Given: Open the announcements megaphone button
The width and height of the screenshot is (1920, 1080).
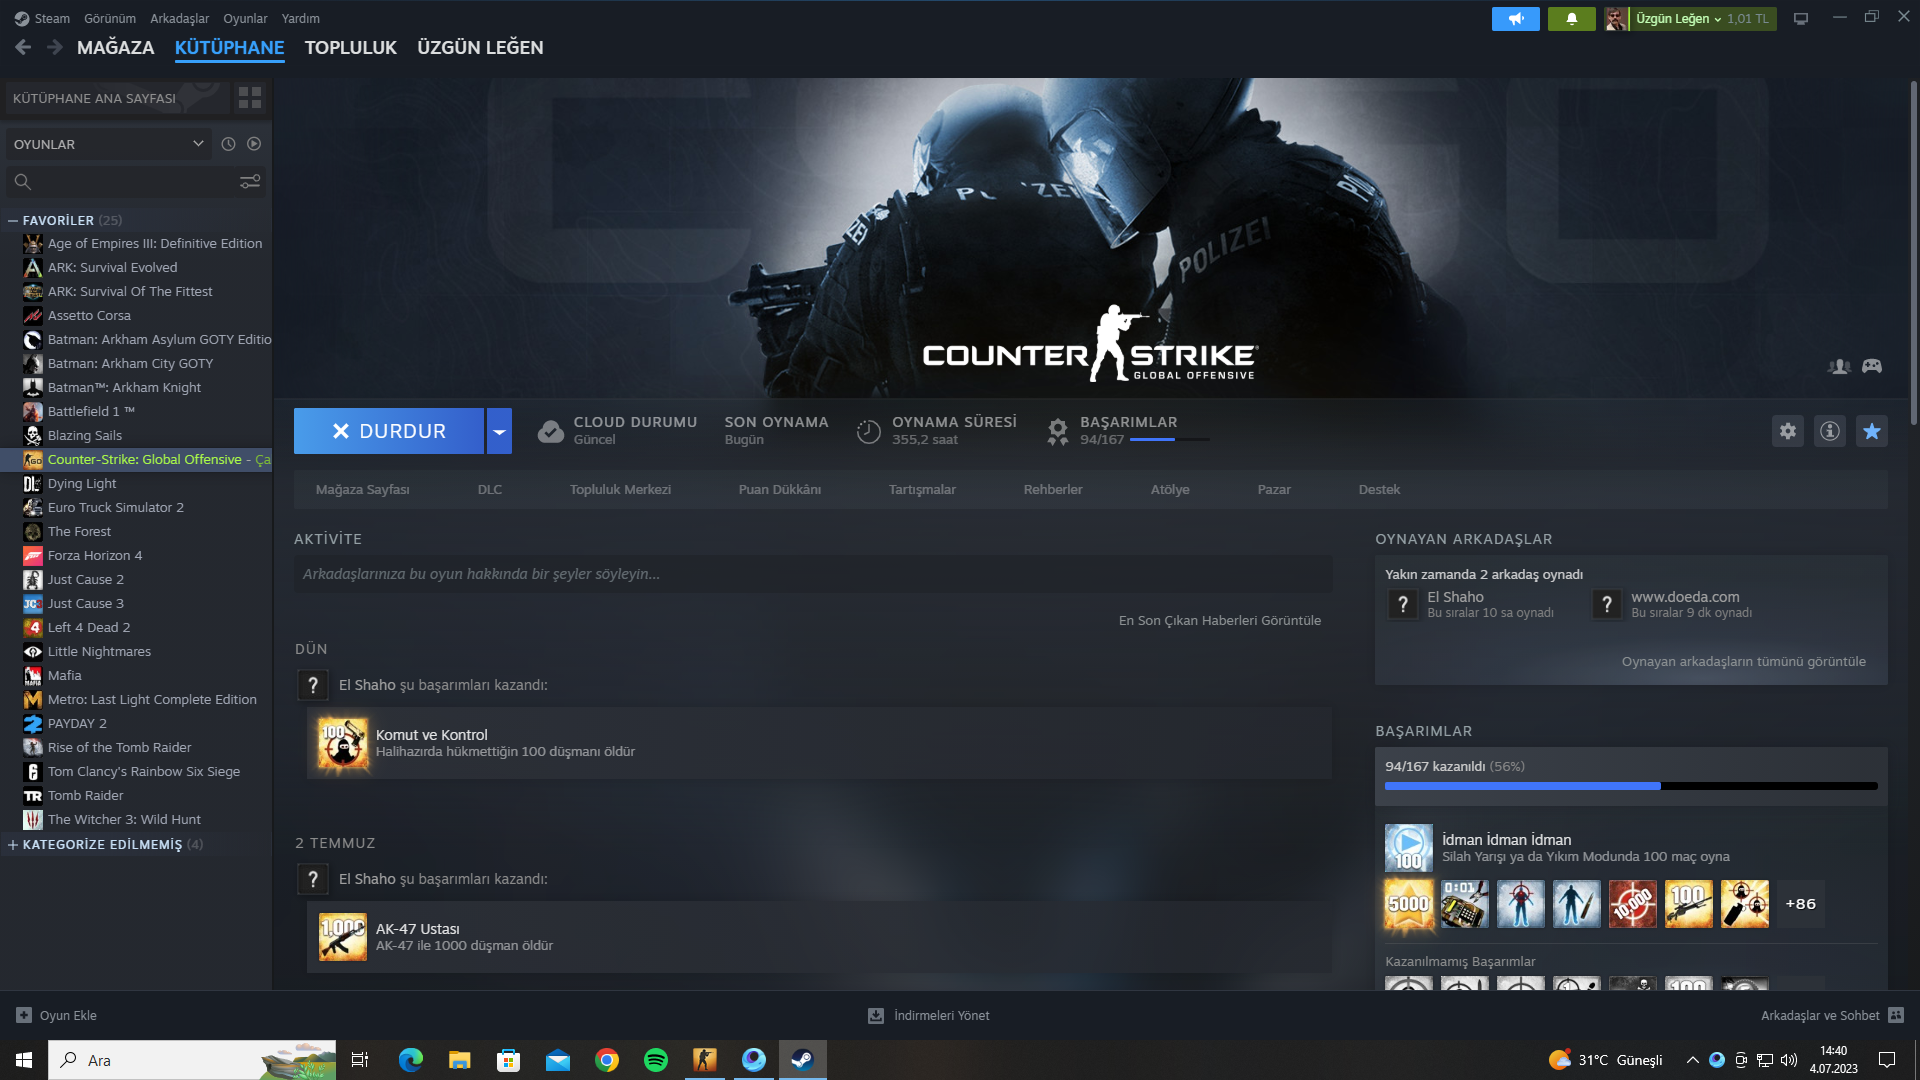Looking at the screenshot, I should pos(1516,19).
